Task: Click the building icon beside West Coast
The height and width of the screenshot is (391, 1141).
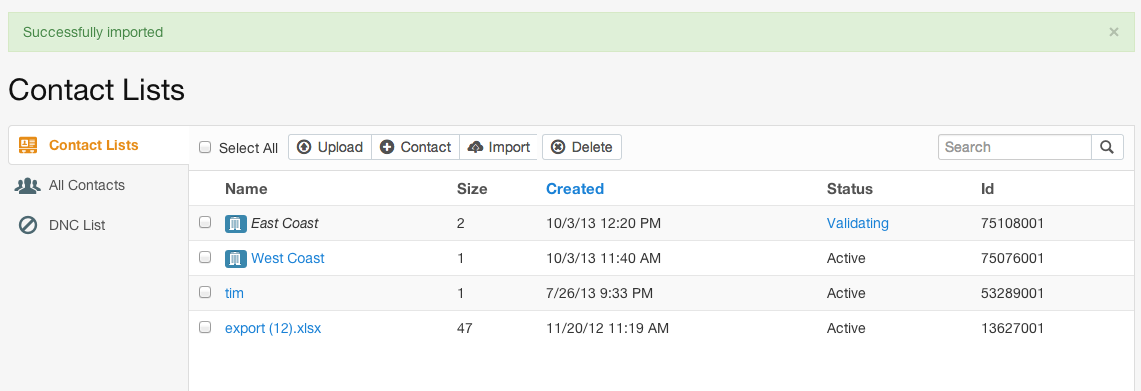Action: tap(235, 258)
